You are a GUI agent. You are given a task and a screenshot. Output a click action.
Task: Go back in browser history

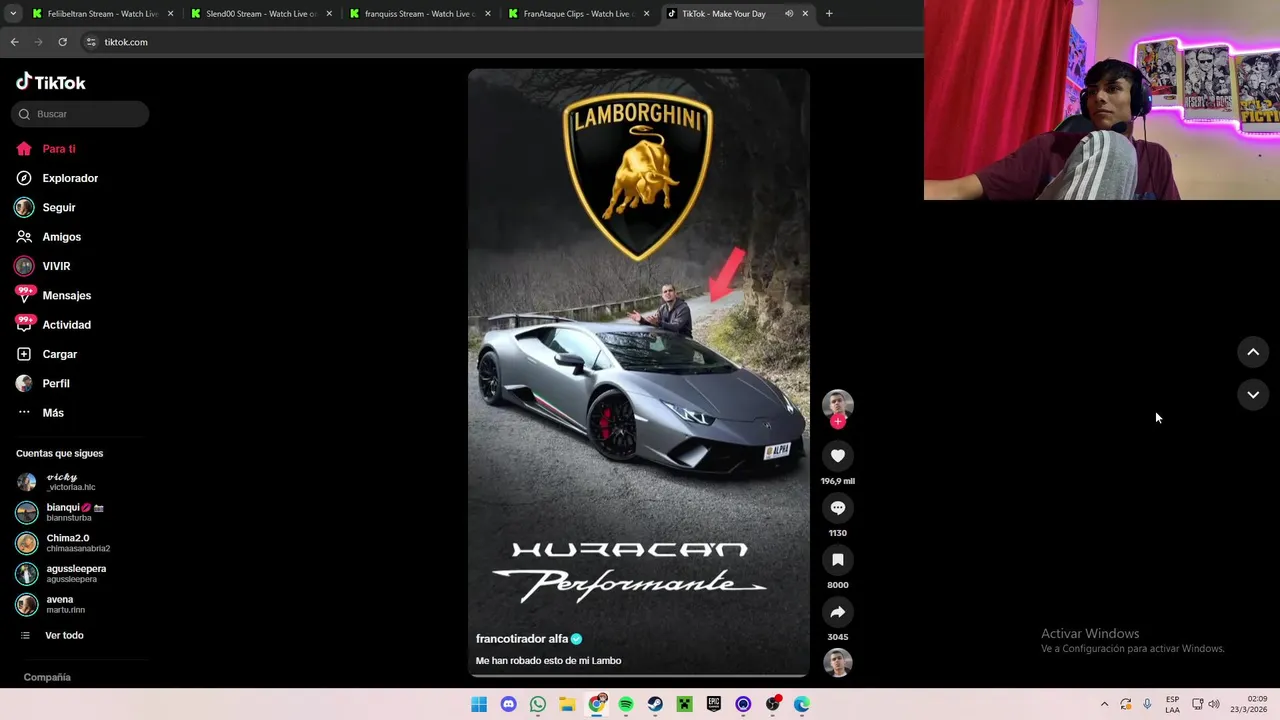14,42
